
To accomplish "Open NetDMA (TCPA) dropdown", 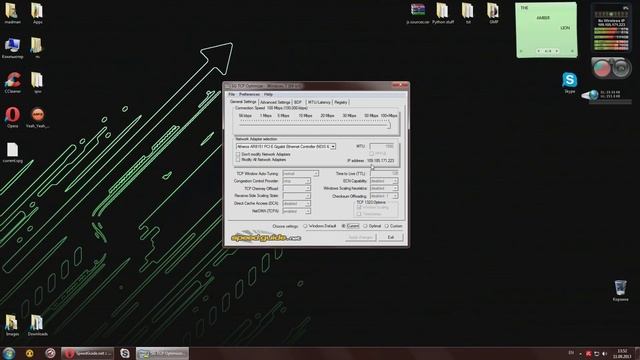I will [x=308, y=211].
